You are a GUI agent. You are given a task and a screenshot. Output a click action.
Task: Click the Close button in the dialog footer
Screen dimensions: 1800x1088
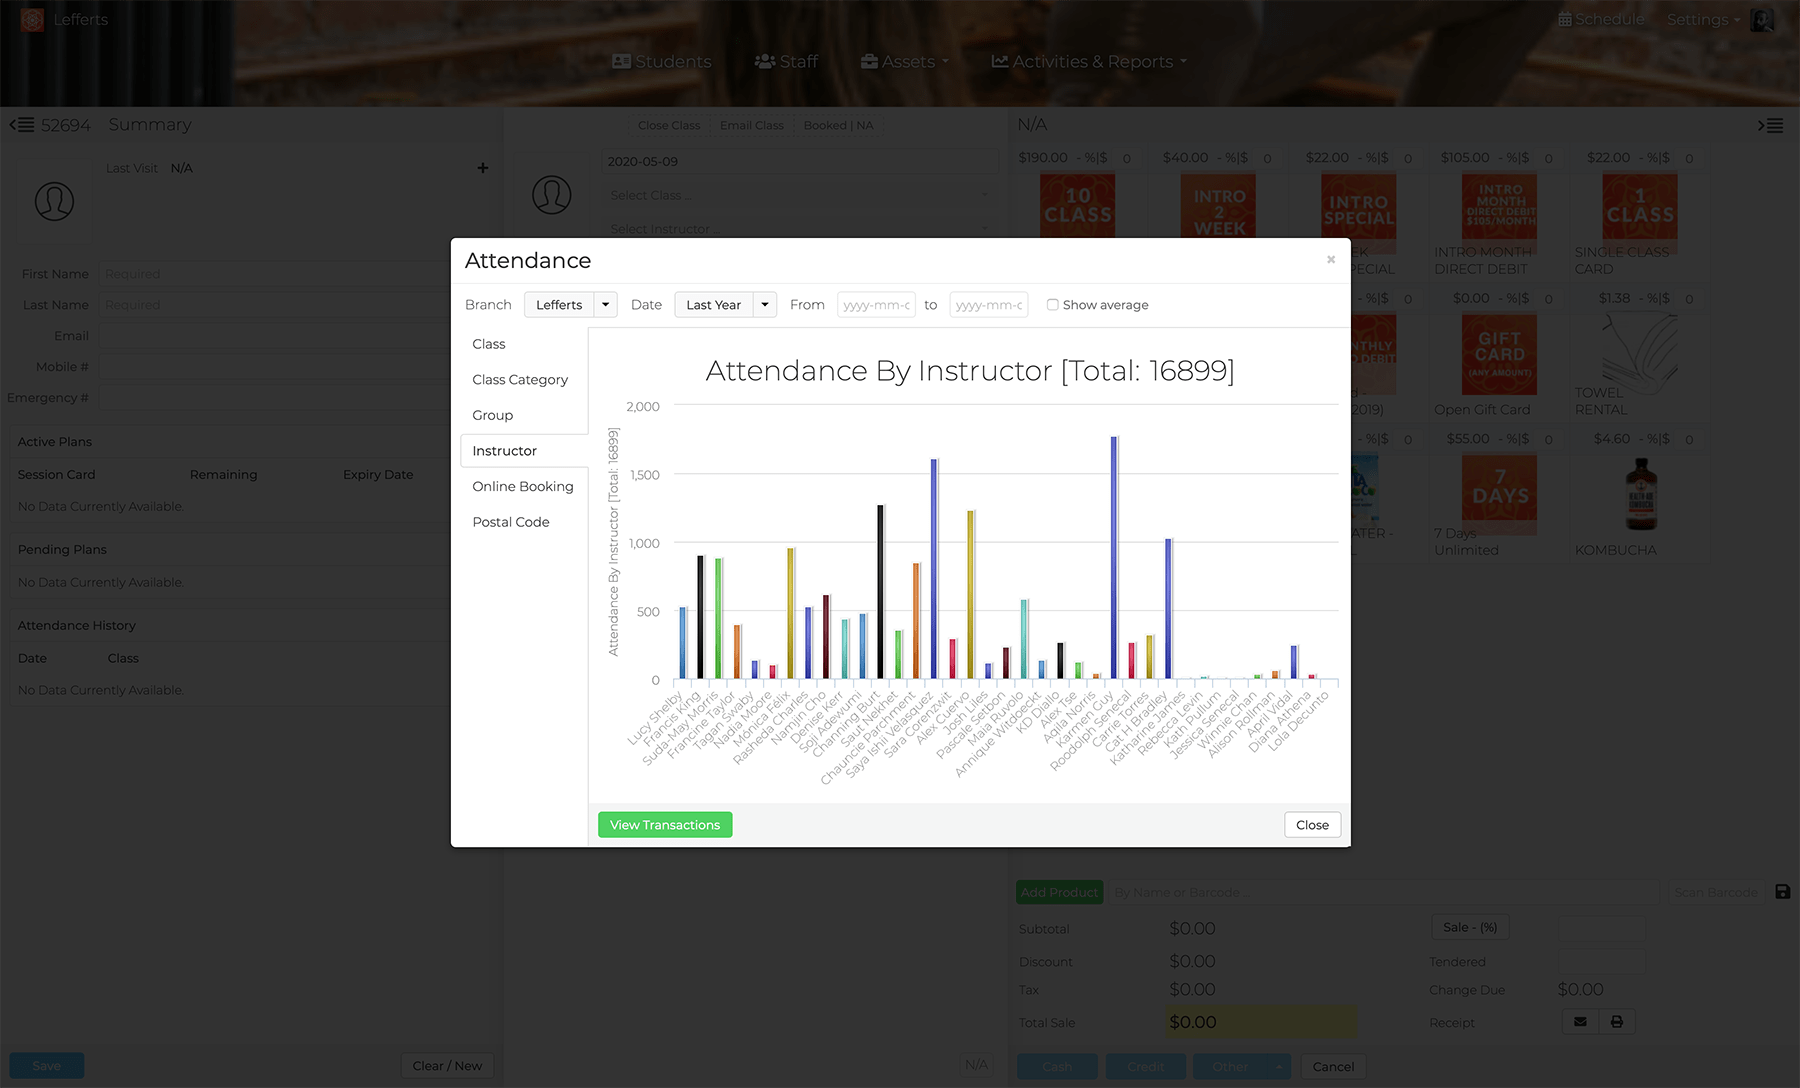[x=1312, y=825]
